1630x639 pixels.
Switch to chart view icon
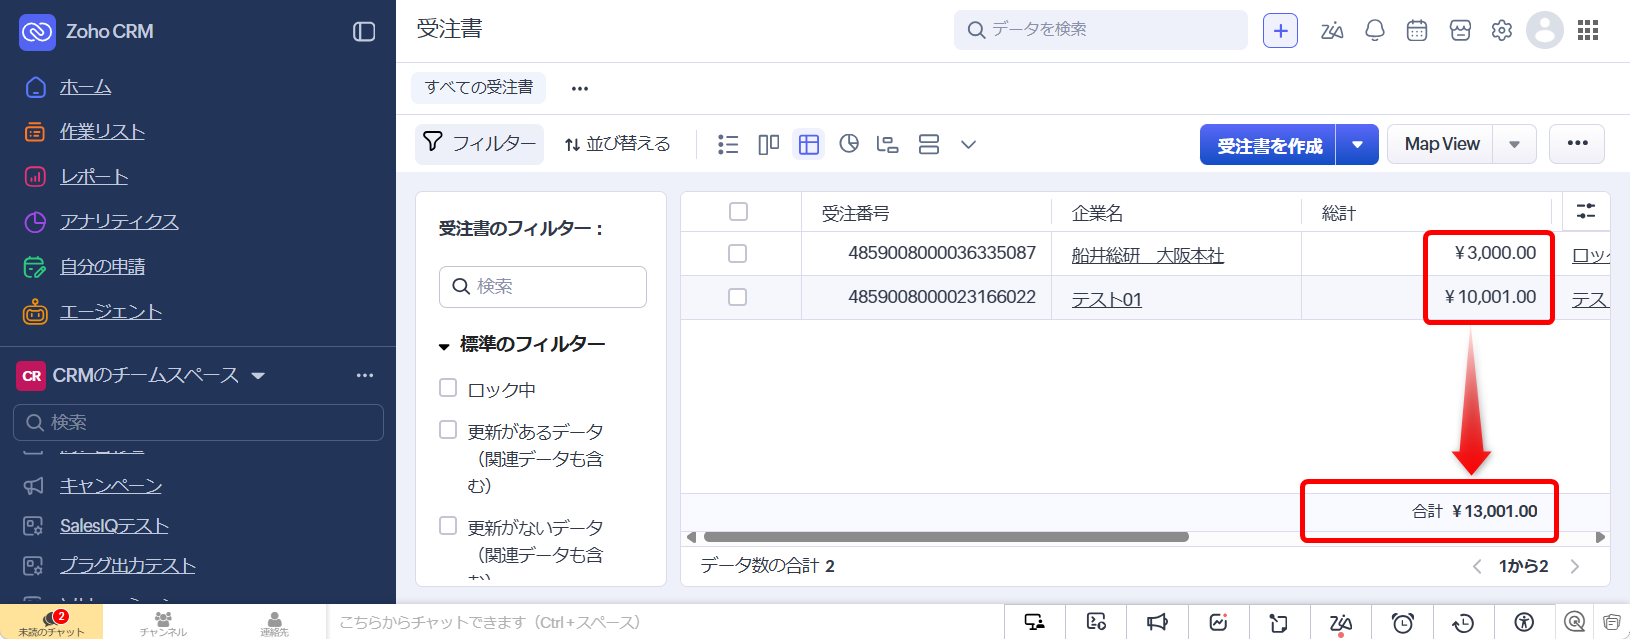(849, 144)
